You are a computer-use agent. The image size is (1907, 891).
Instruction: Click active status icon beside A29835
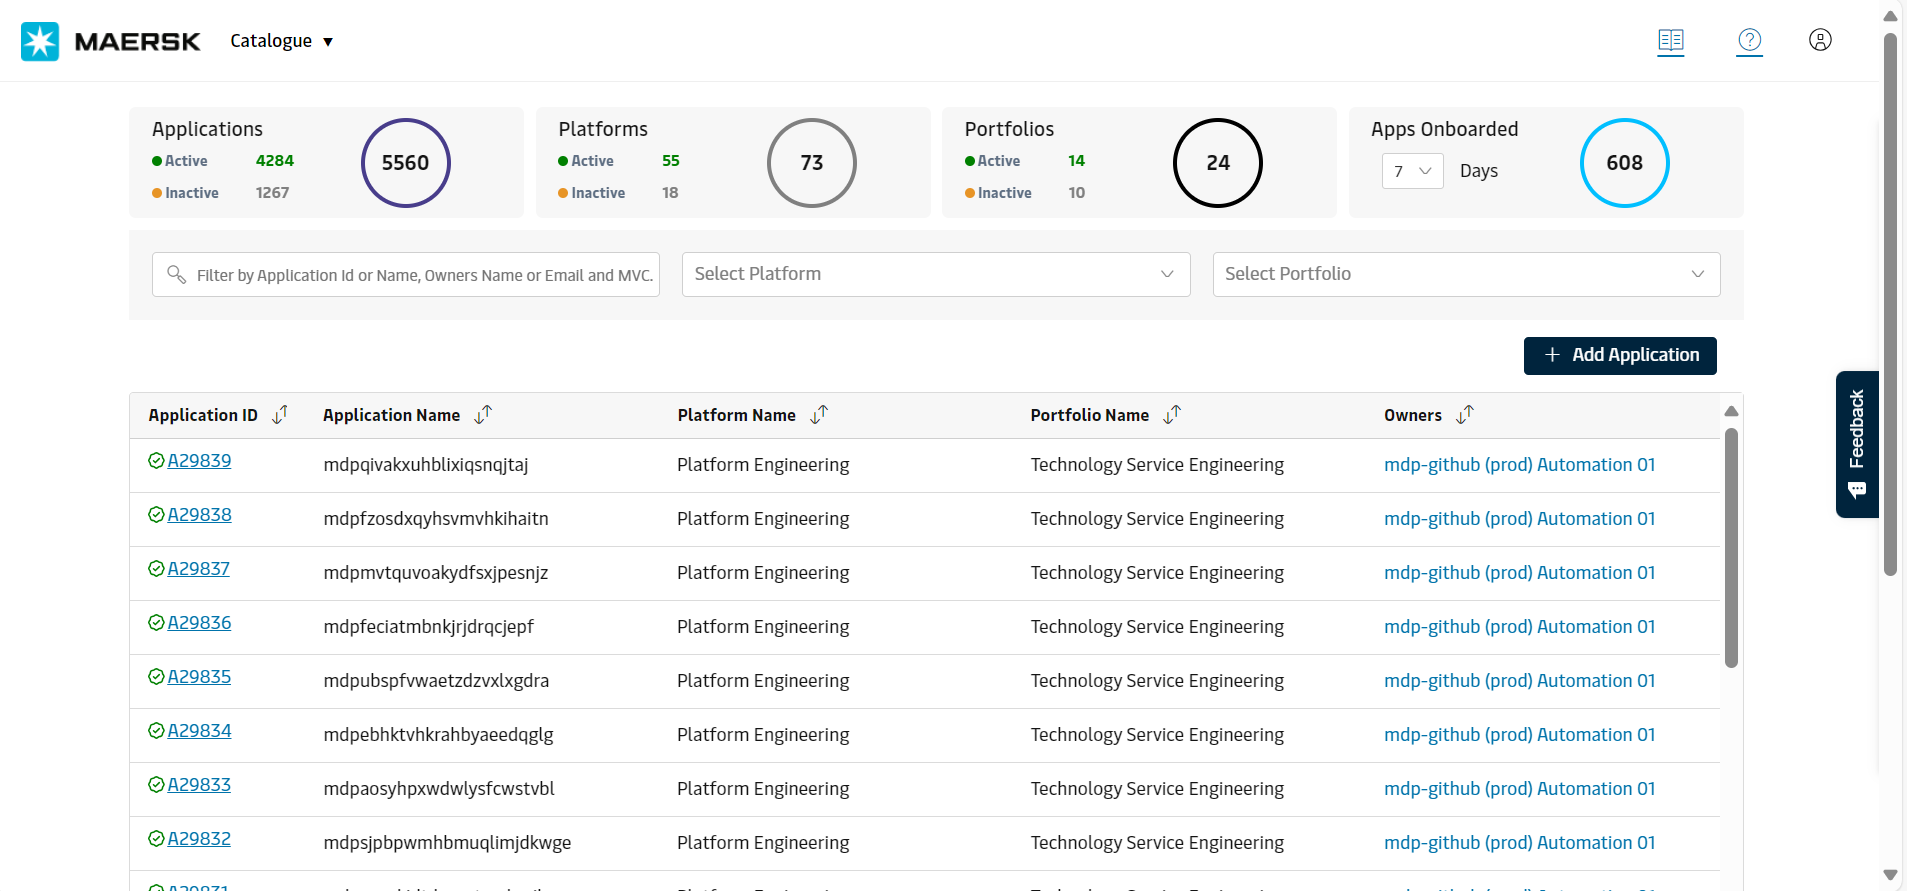pos(156,677)
